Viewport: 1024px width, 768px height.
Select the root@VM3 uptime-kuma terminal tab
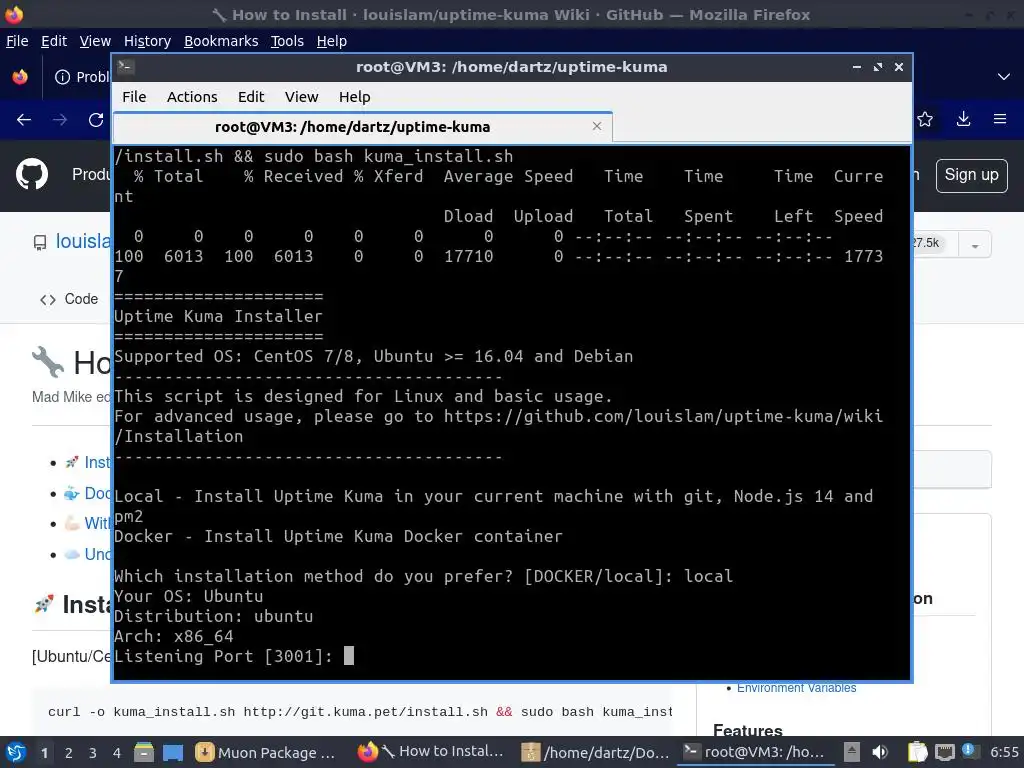[362, 127]
